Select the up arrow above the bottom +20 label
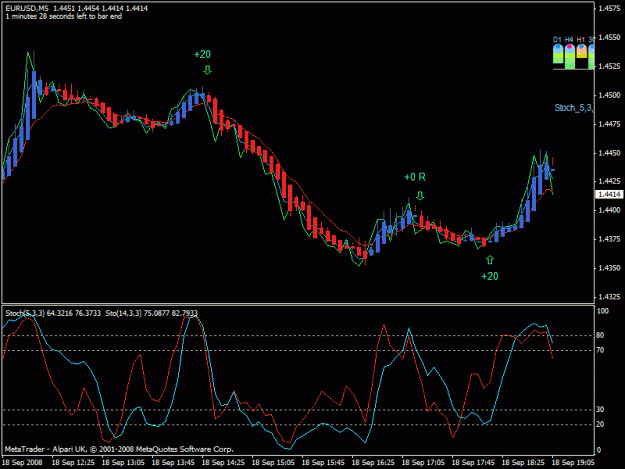625x469 pixels. (490, 260)
